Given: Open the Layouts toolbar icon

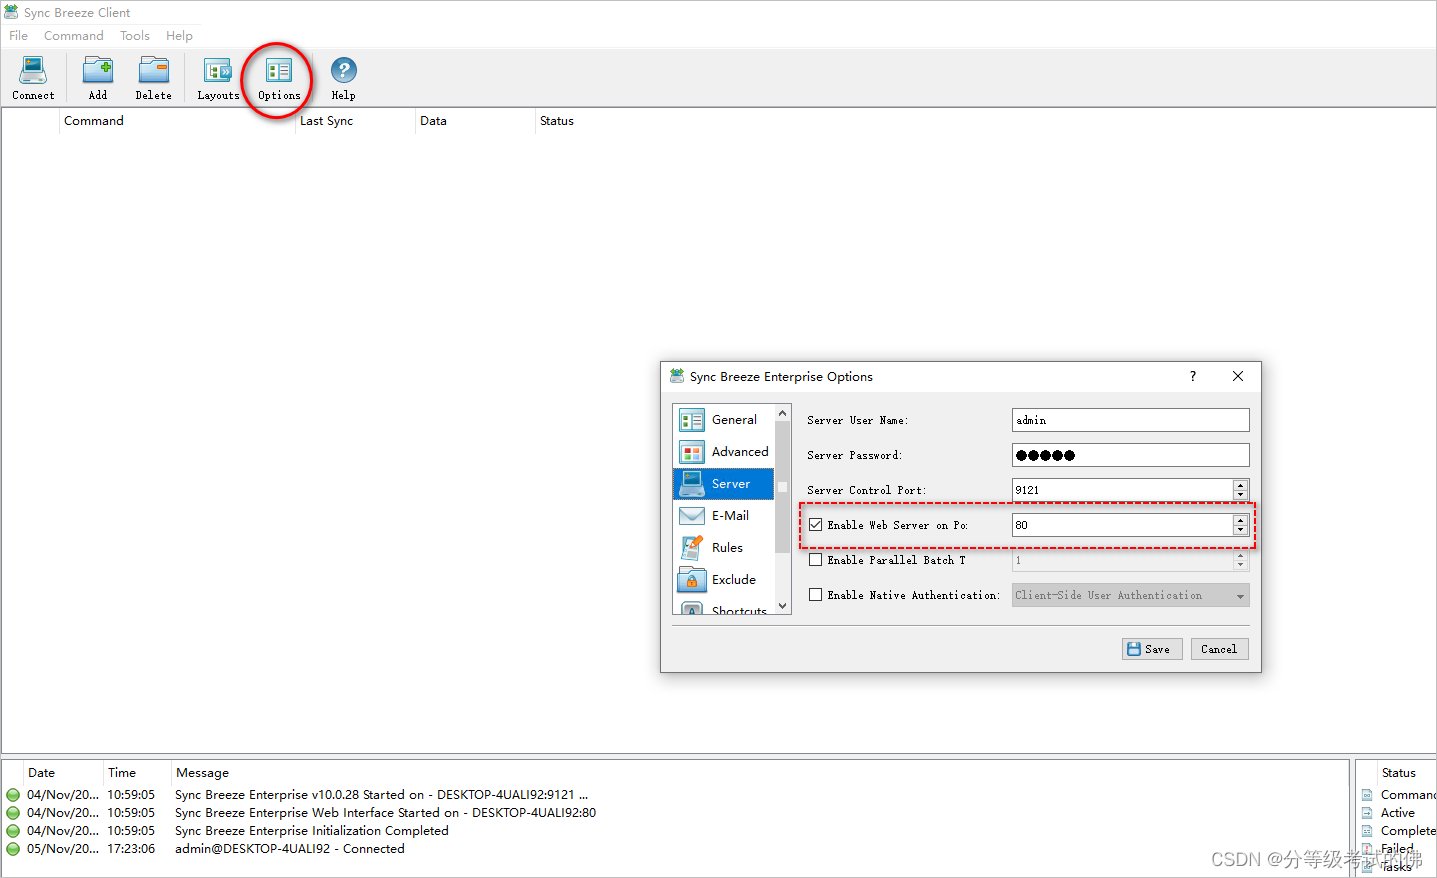Looking at the screenshot, I should click(218, 78).
